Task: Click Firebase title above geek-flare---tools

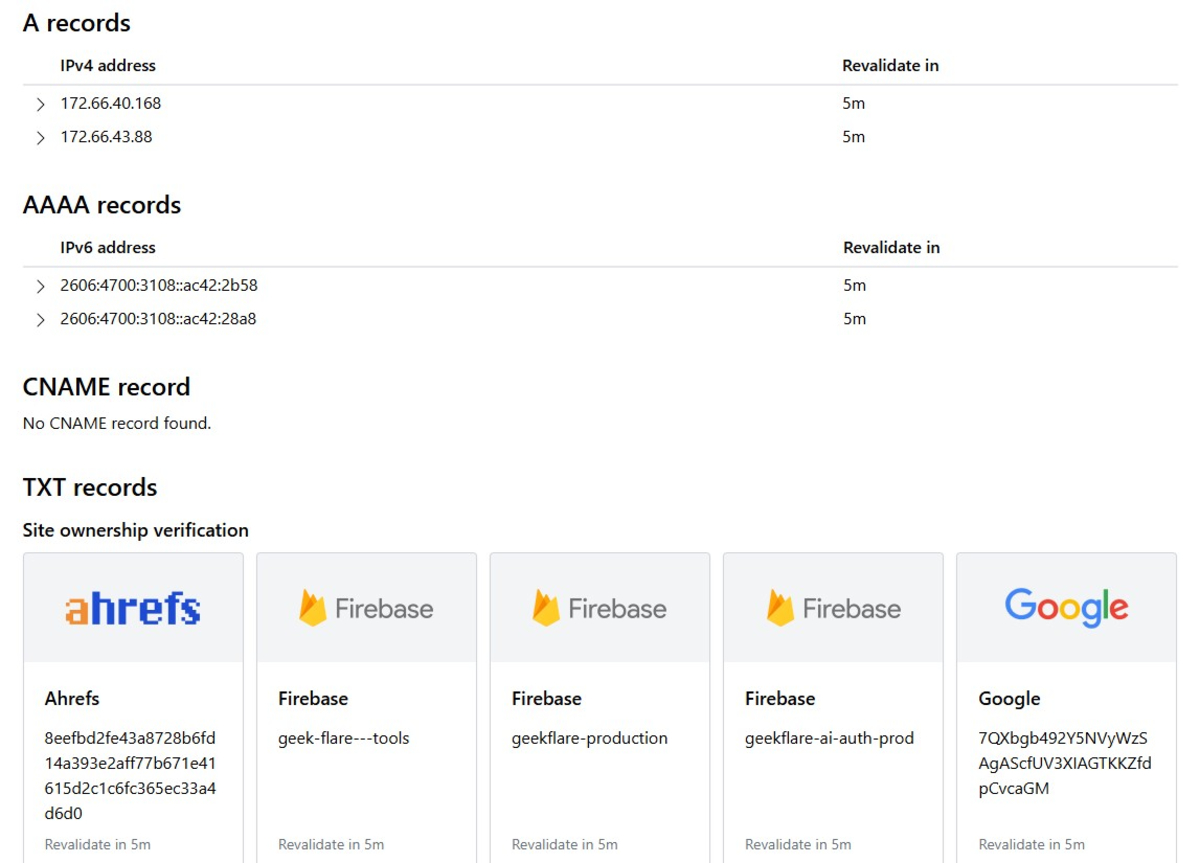Action: click(313, 699)
